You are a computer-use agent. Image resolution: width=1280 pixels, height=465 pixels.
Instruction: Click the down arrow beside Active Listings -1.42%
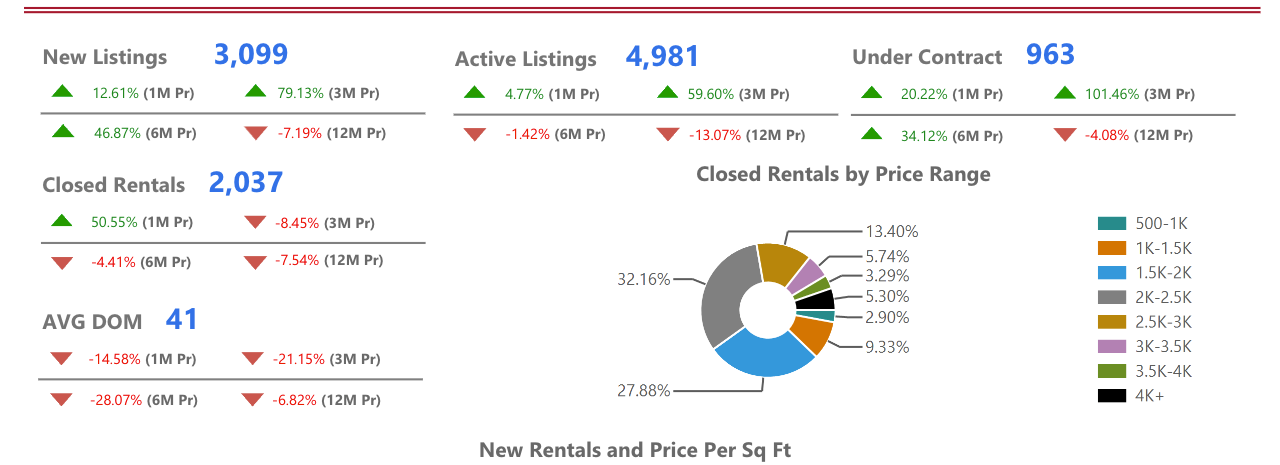click(x=474, y=134)
